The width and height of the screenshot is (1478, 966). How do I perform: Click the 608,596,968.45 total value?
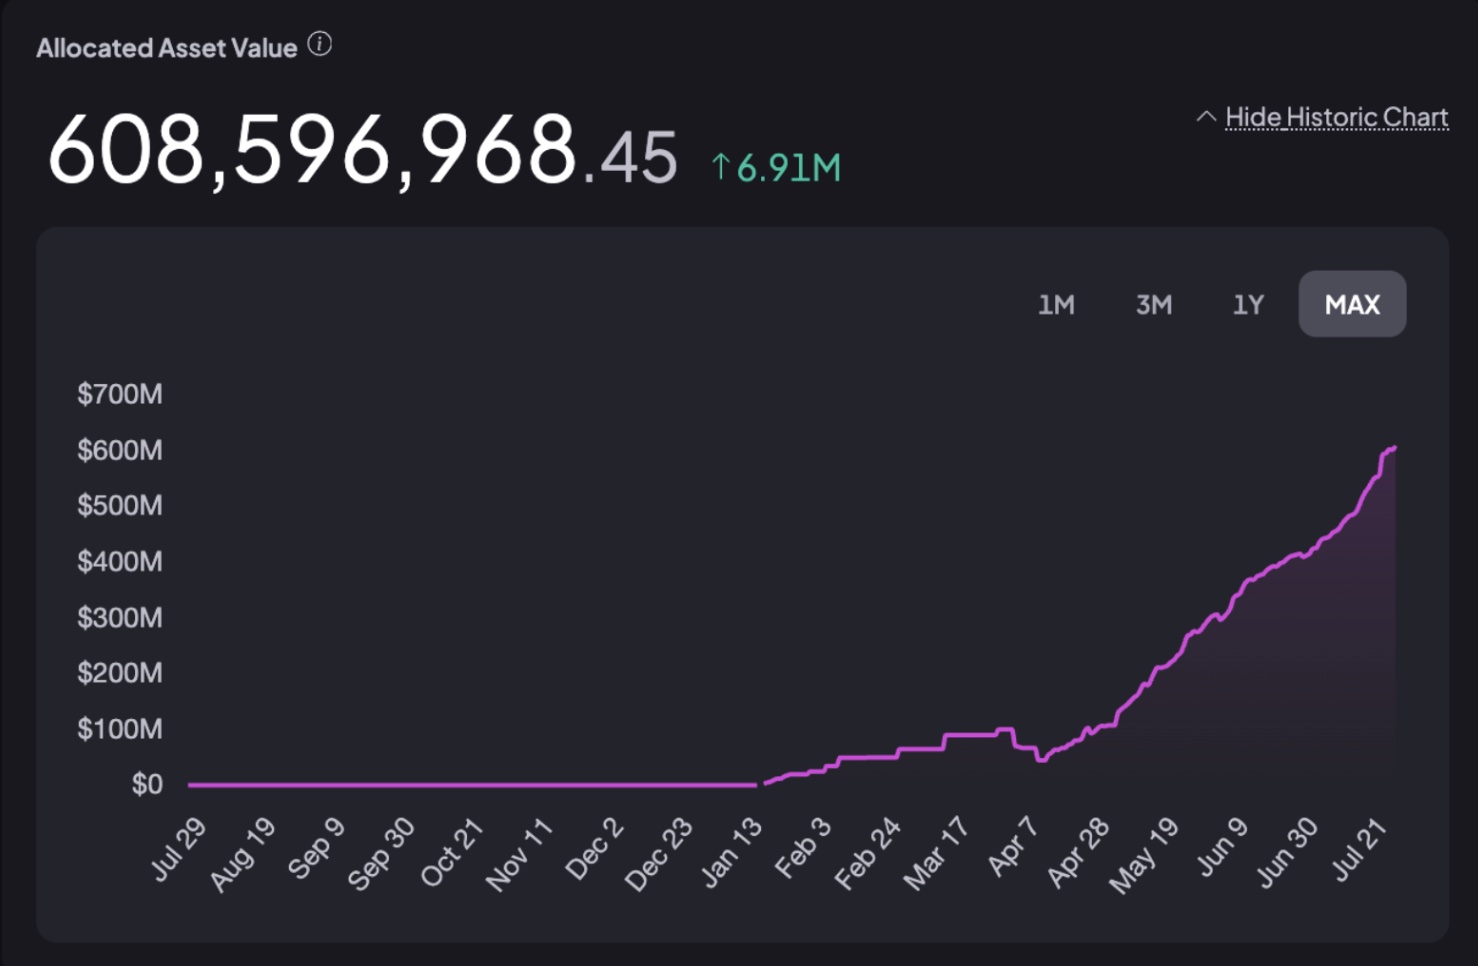pos(362,152)
